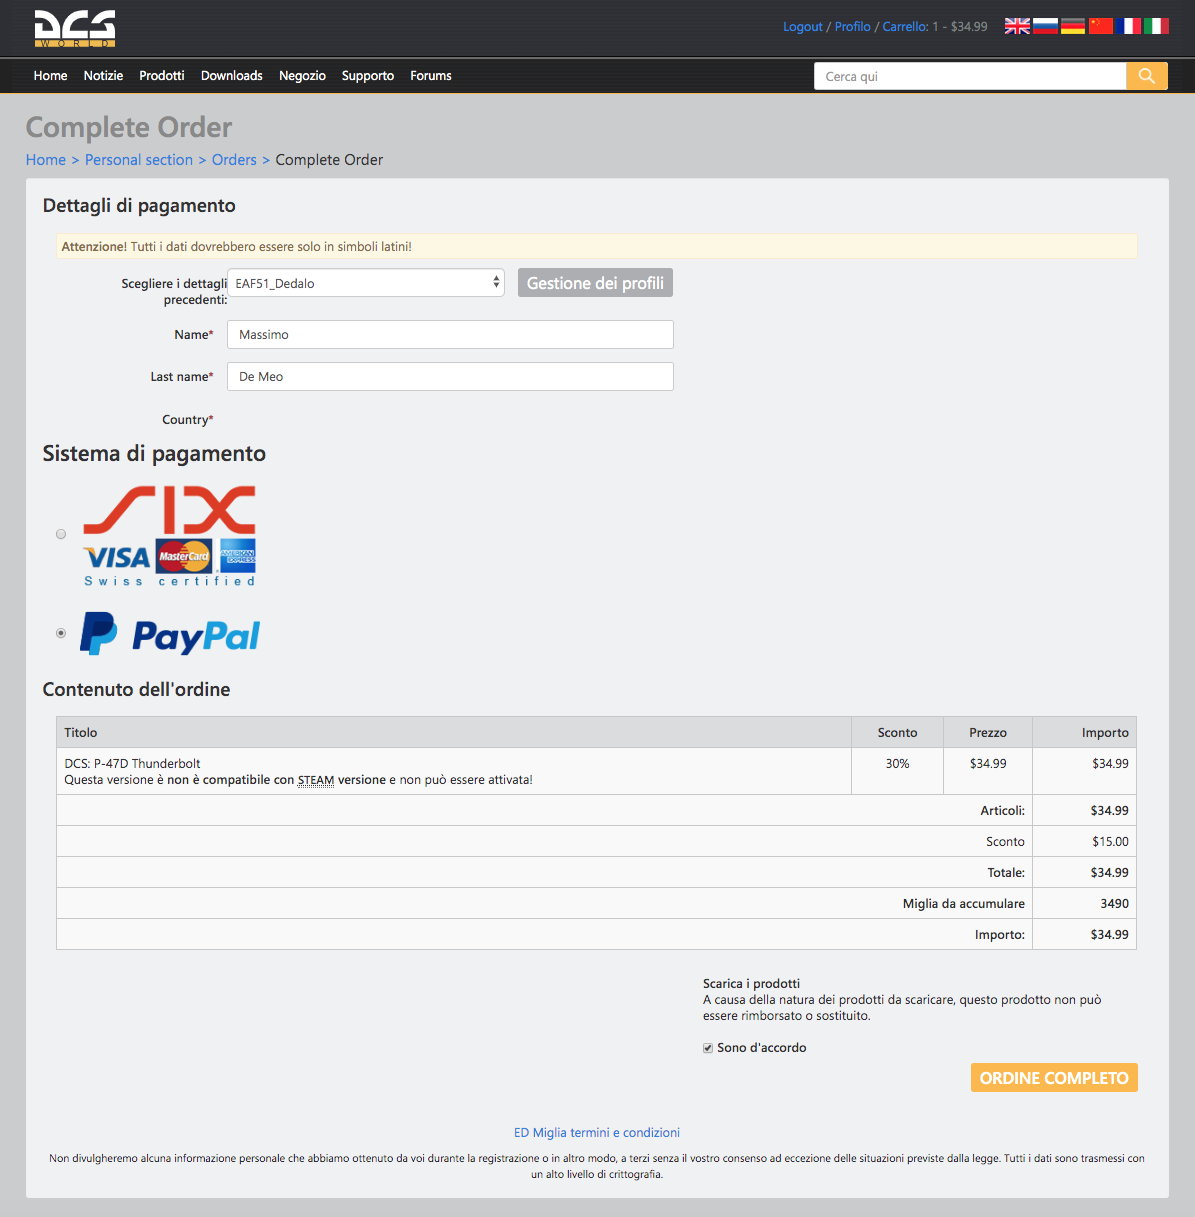Screen dimensions: 1195x1217
Task: Click the Last name input field
Action: tap(450, 377)
